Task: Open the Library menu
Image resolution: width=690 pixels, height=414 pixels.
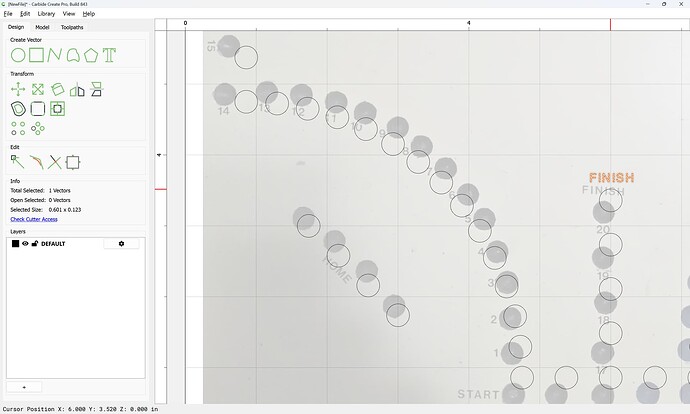Action: 46,14
